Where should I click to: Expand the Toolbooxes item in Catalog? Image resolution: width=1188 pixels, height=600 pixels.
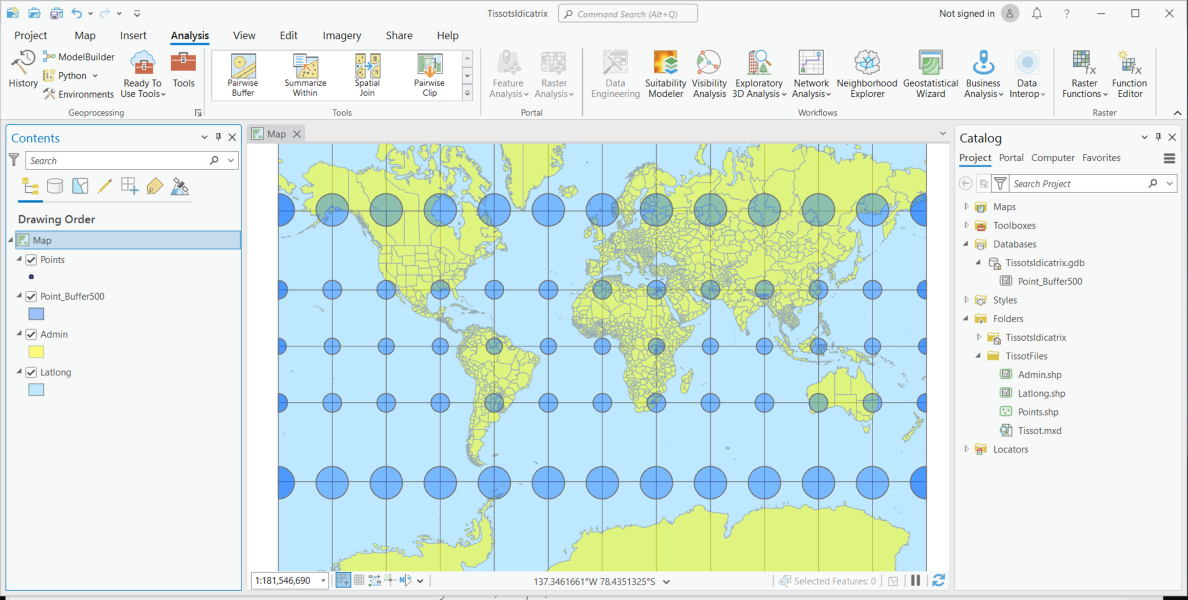[x=965, y=225]
